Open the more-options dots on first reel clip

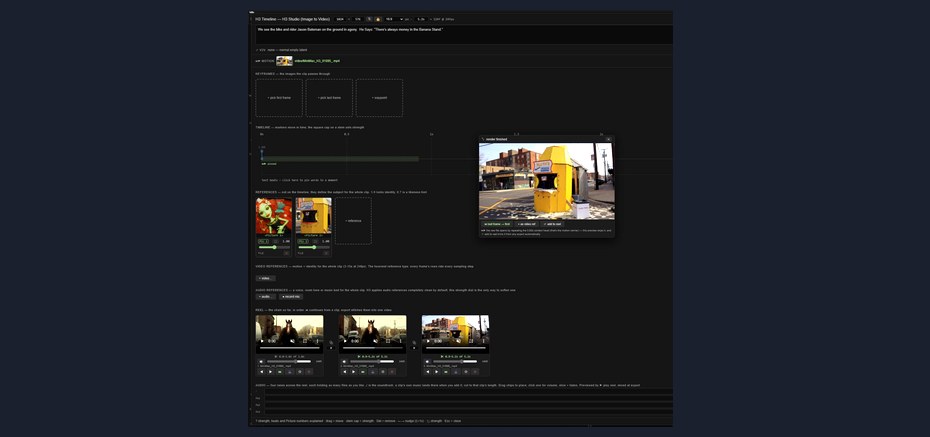(317, 341)
